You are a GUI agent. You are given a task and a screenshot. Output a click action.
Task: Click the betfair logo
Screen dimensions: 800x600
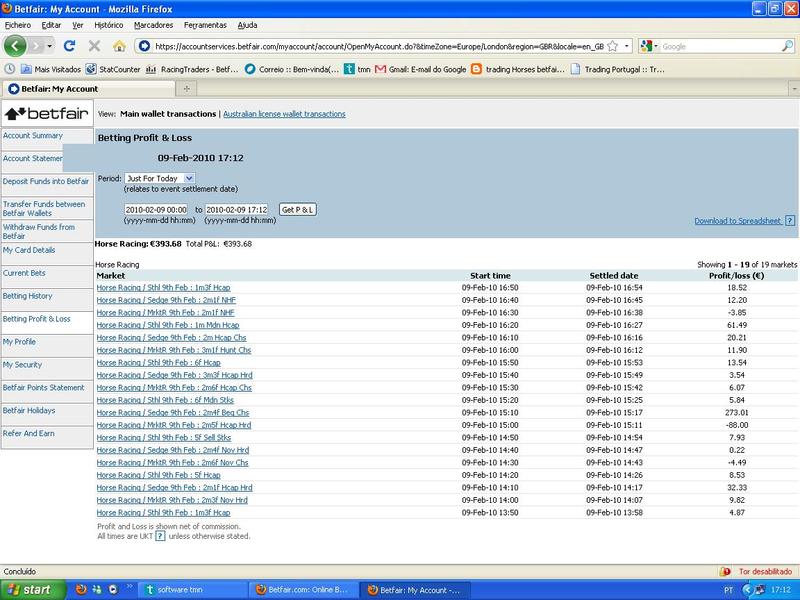pyautogui.click(x=47, y=113)
